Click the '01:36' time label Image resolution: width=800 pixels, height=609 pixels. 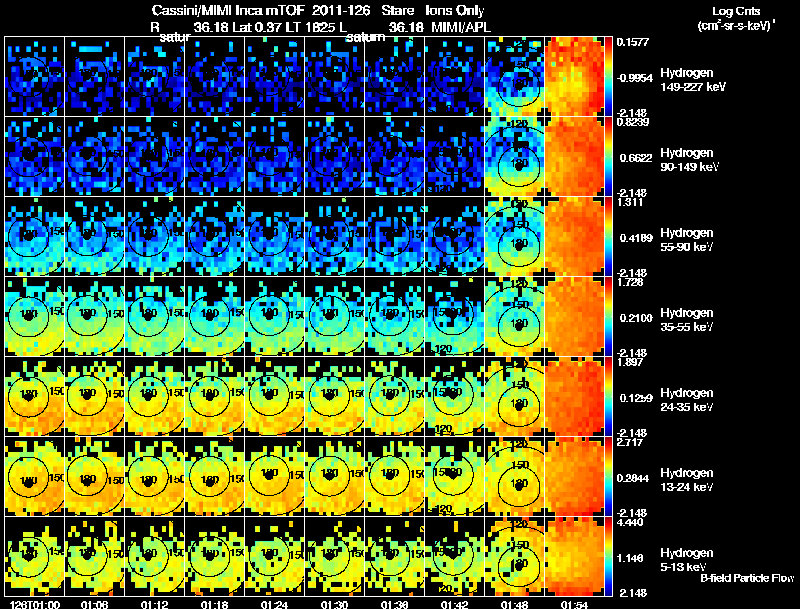[394, 605]
